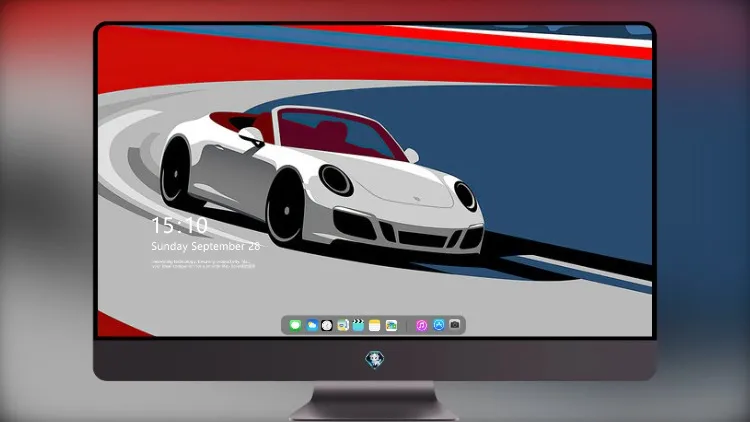Open the Camera app in the dock

tap(455, 325)
